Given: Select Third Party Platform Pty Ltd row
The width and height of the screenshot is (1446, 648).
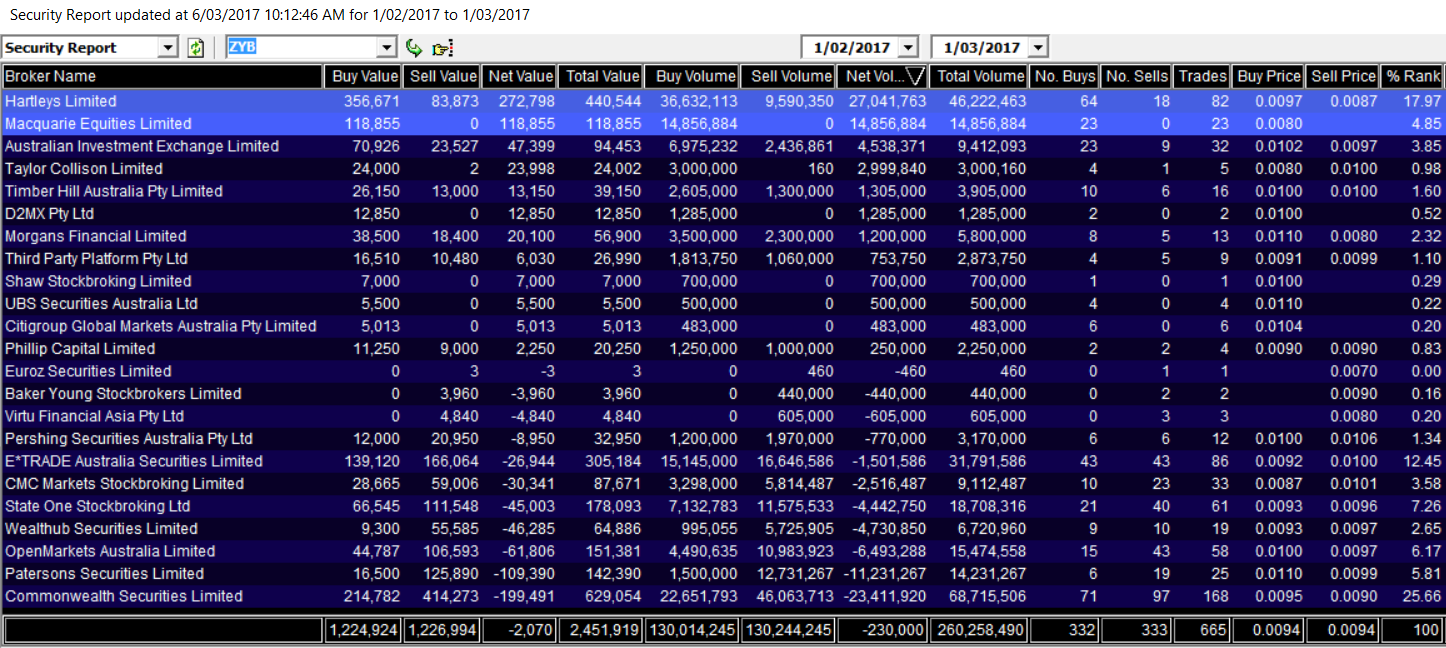Looking at the screenshot, I should coord(723,259).
